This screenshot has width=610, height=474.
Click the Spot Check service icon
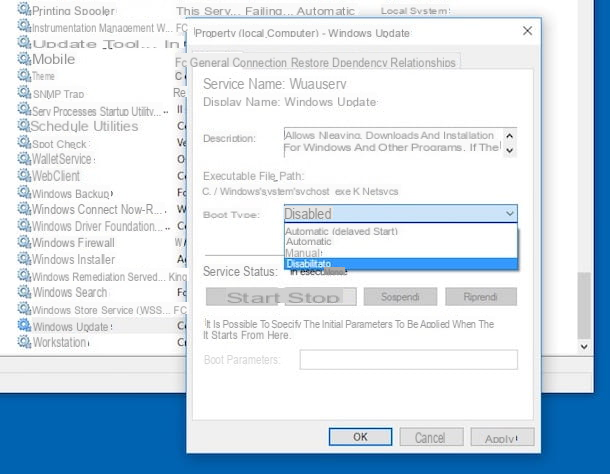(24, 142)
